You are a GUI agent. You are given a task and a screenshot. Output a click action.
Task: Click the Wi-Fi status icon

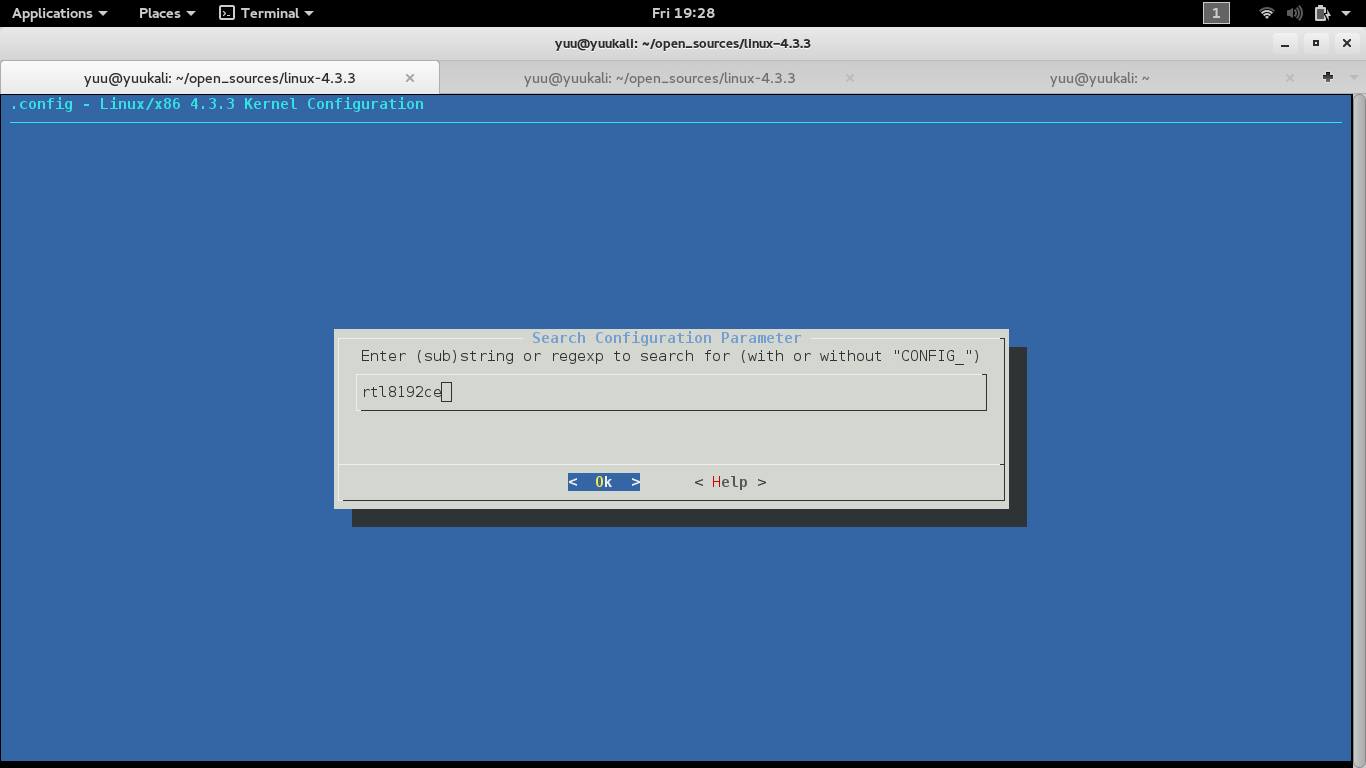[1267, 13]
